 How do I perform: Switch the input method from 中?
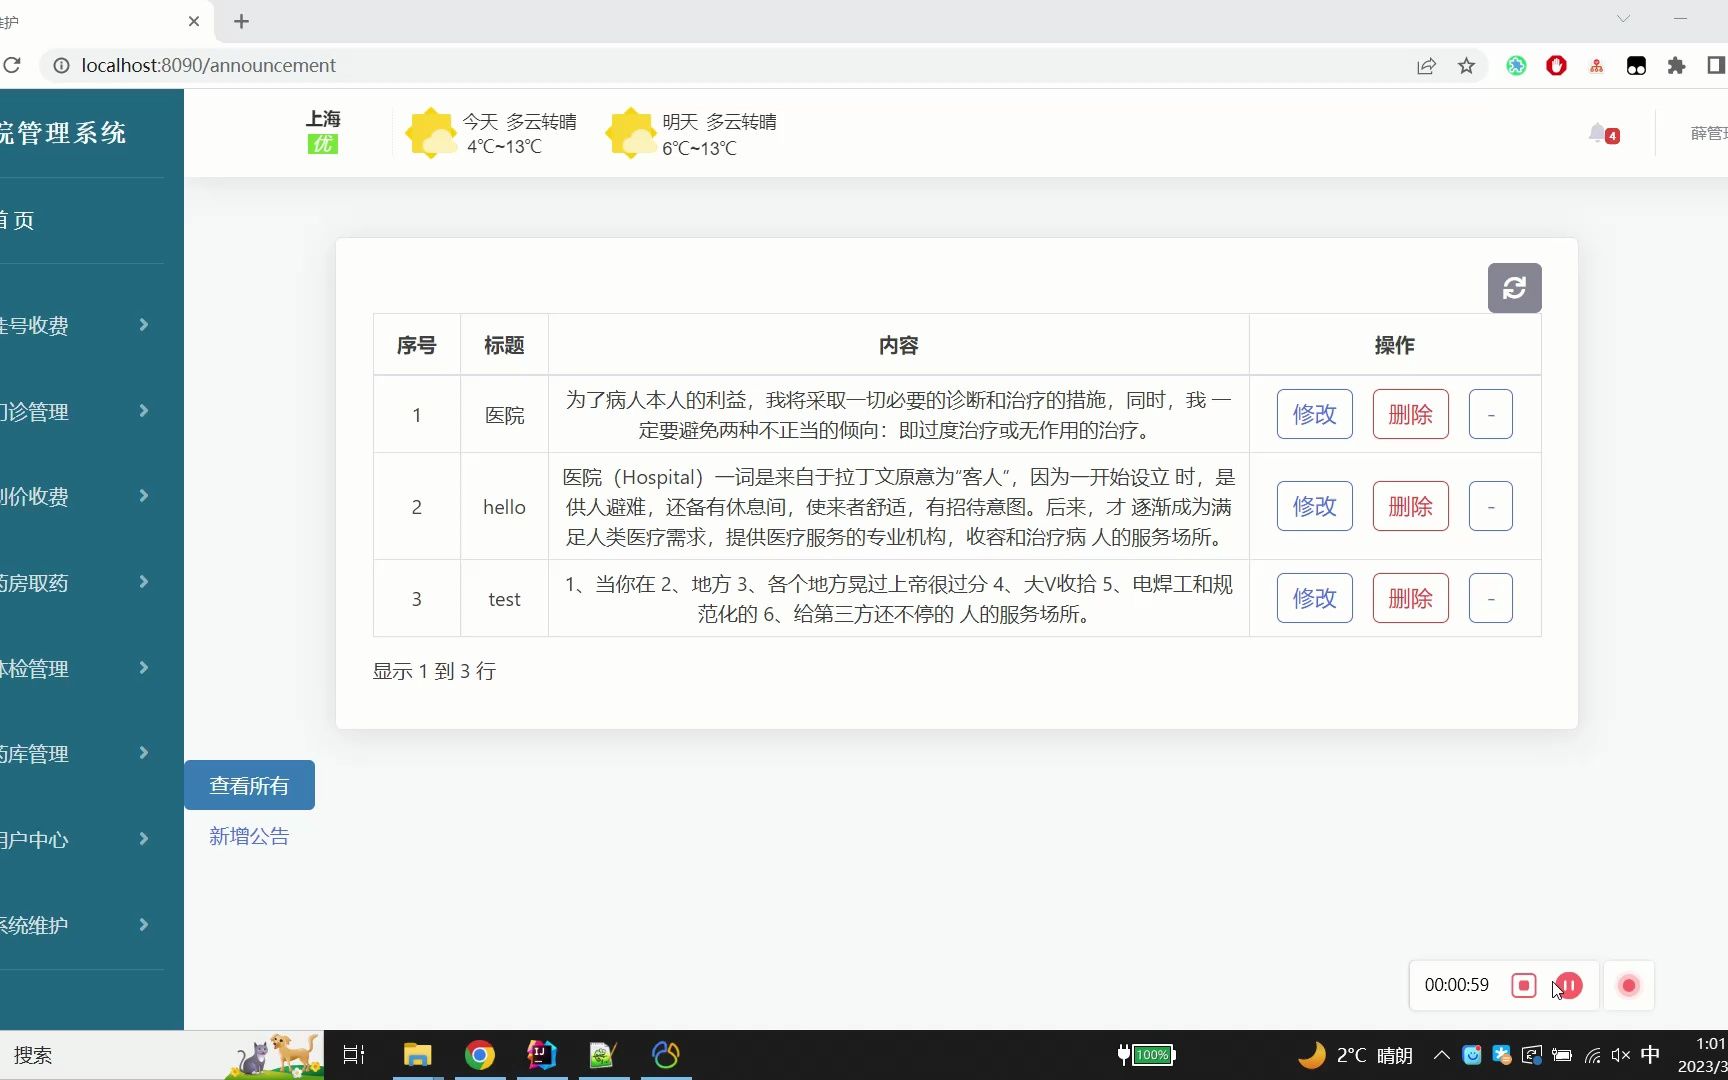click(x=1651, y=1055)
